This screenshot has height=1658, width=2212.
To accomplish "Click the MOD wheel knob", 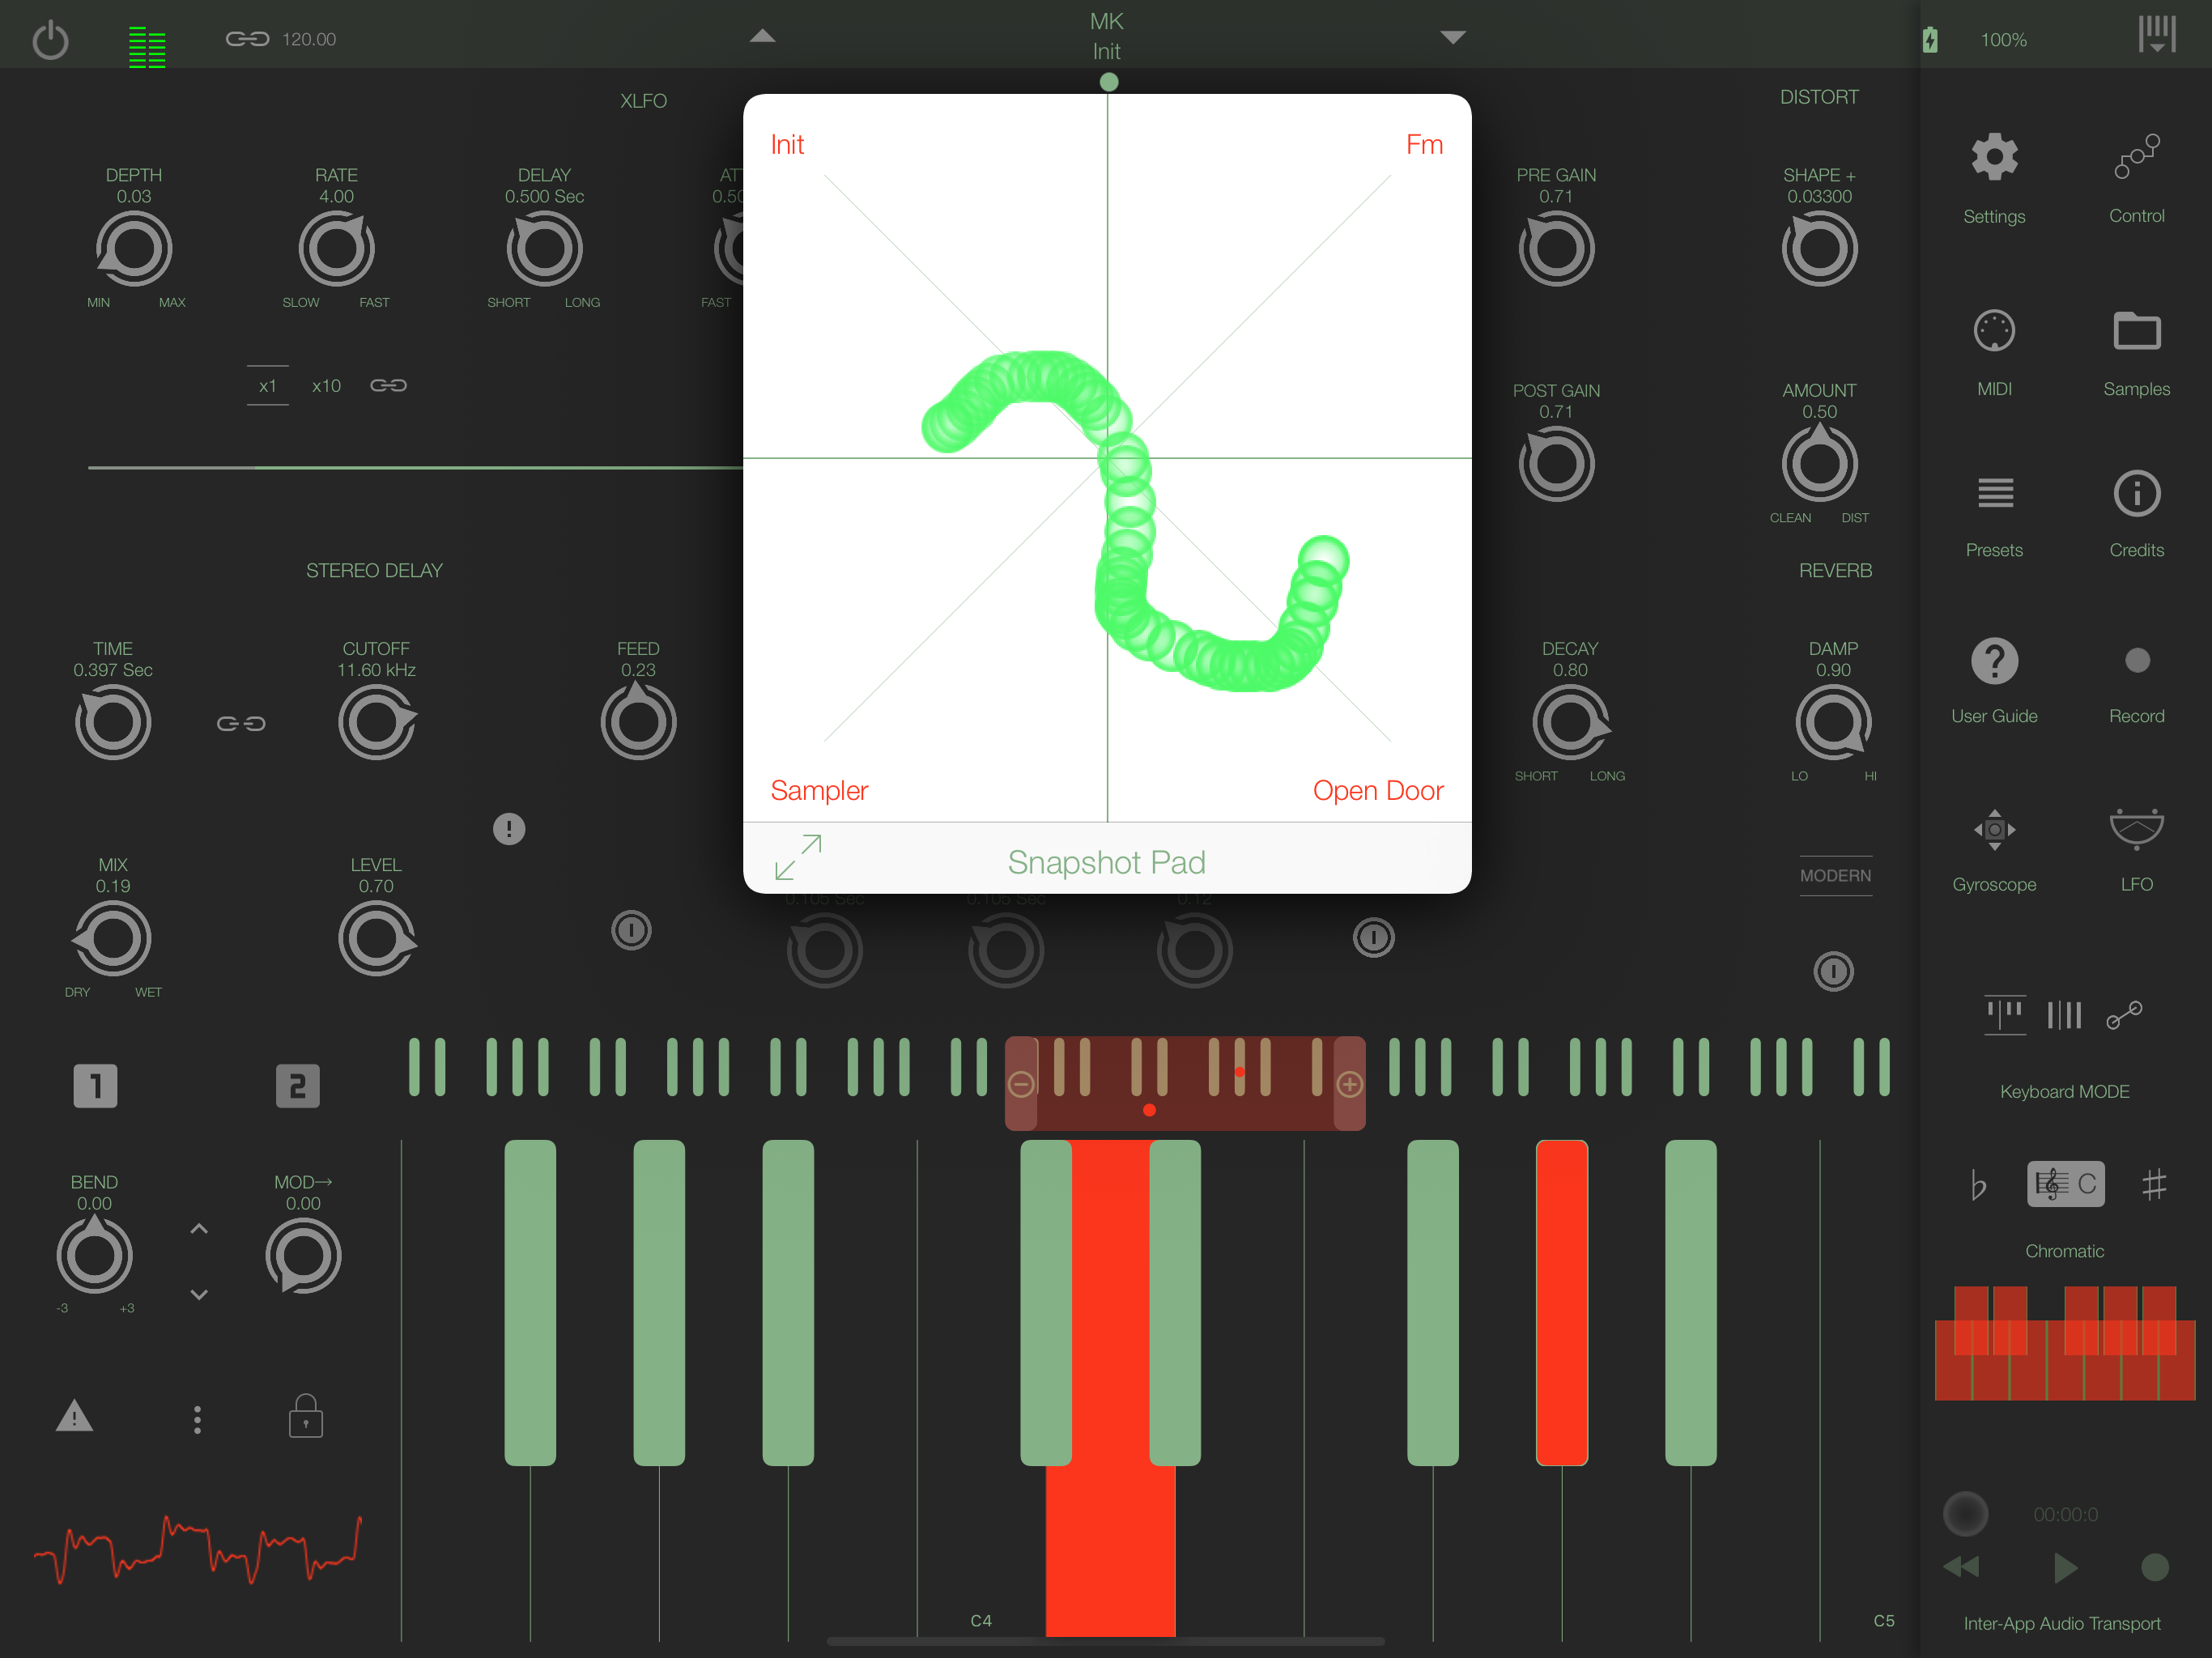I will click(303, 1257).
